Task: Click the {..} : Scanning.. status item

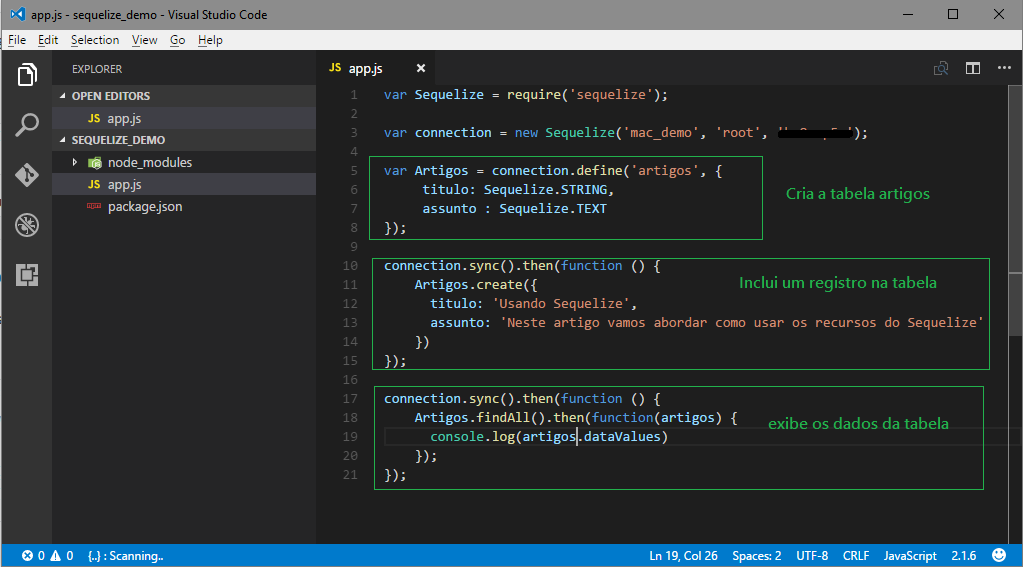Action: coord(125,556)
